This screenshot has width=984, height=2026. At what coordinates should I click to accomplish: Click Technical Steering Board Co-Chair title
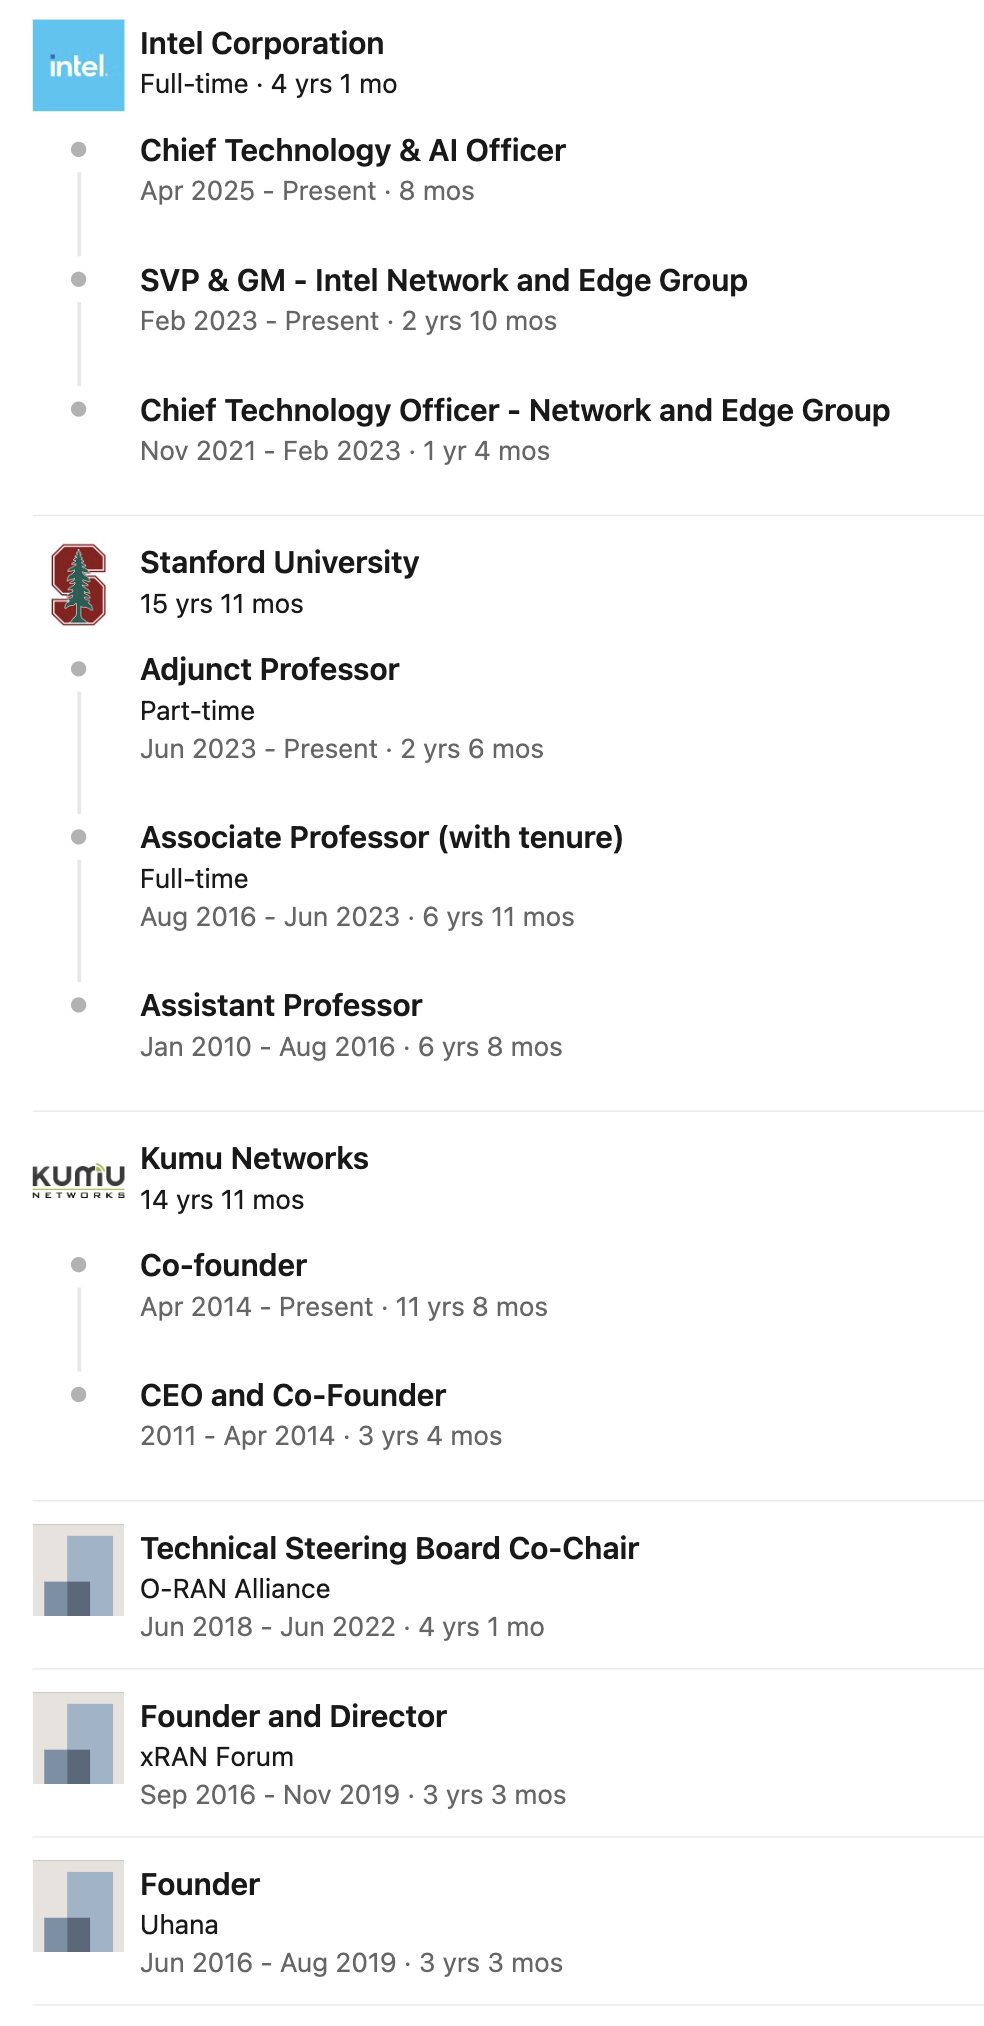(389, 1549)
